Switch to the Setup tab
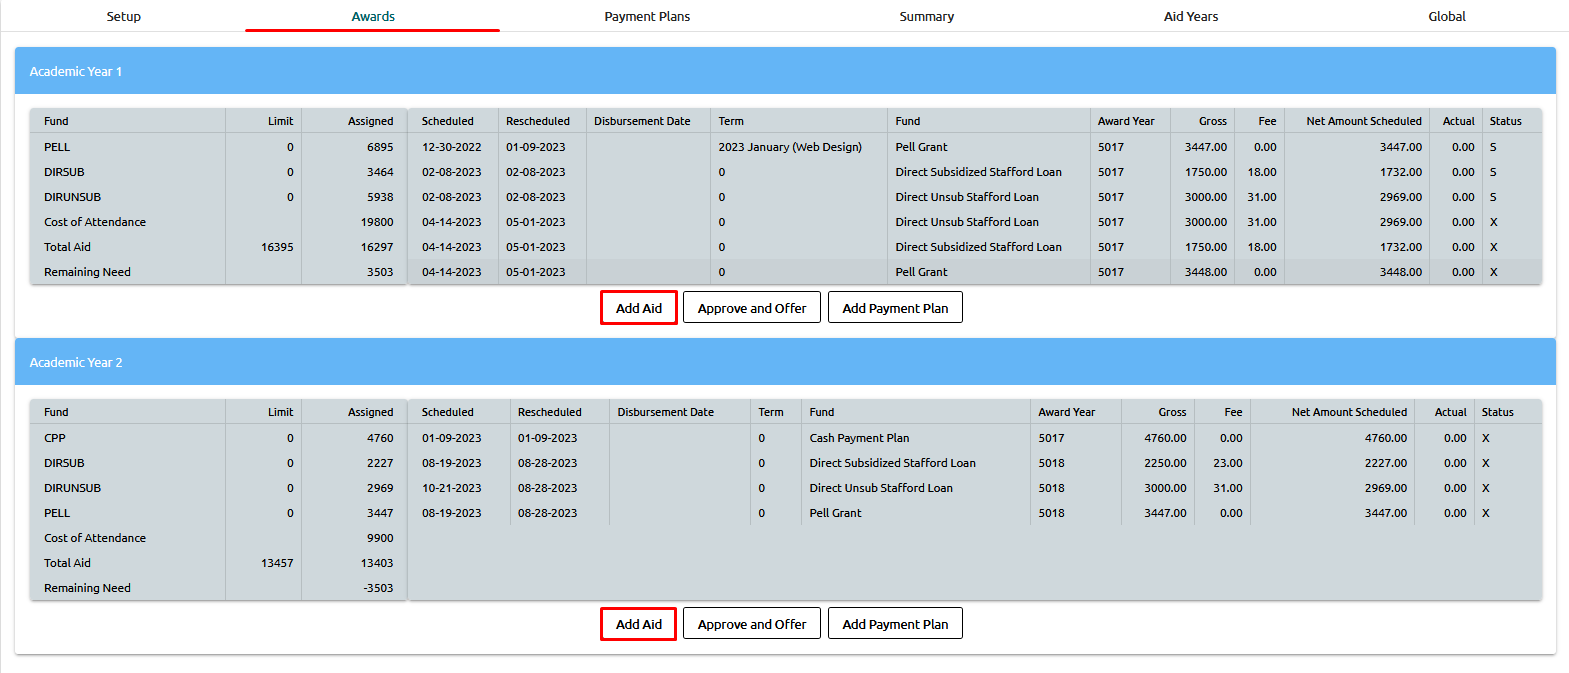 (124, 16)
